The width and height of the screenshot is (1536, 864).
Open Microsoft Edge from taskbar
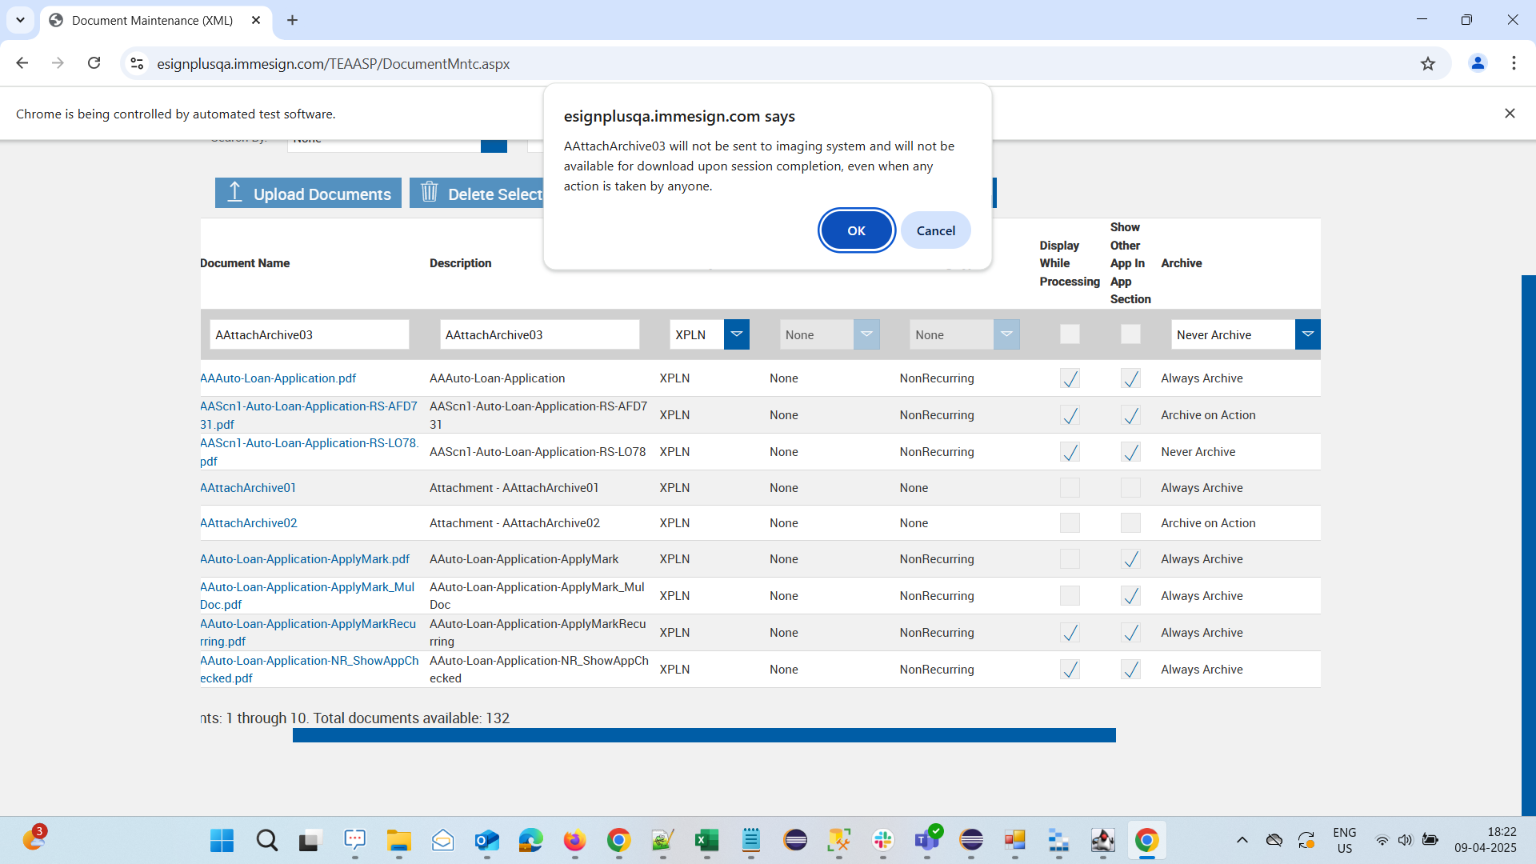coord(530,841)
